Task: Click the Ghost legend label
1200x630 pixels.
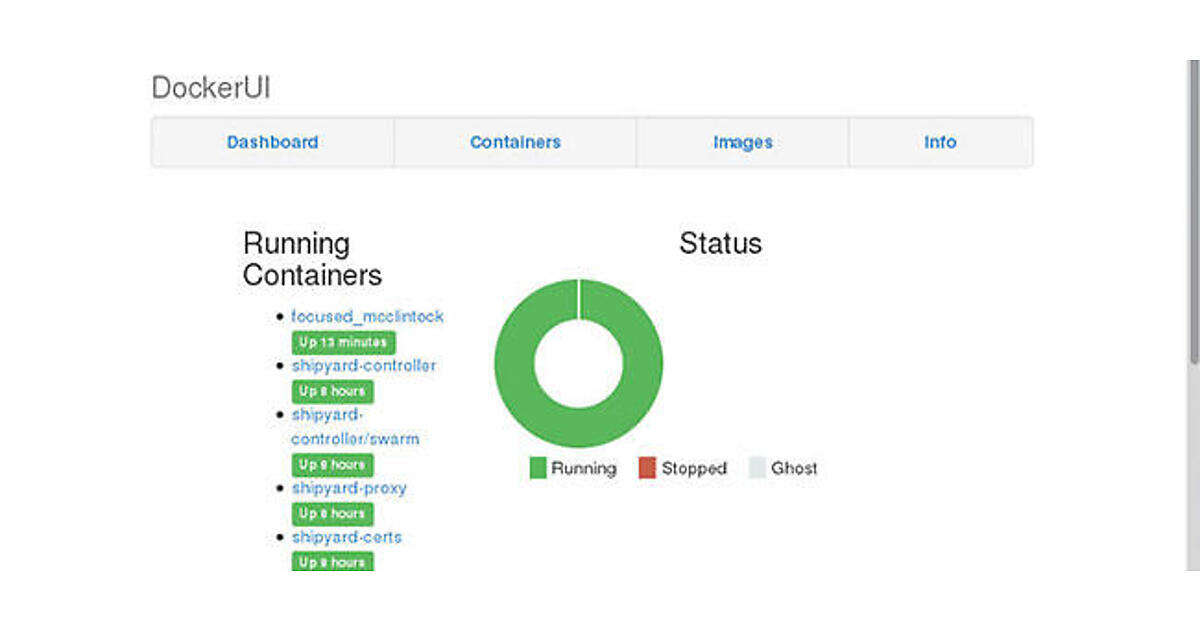Action: tap(794, 468)
